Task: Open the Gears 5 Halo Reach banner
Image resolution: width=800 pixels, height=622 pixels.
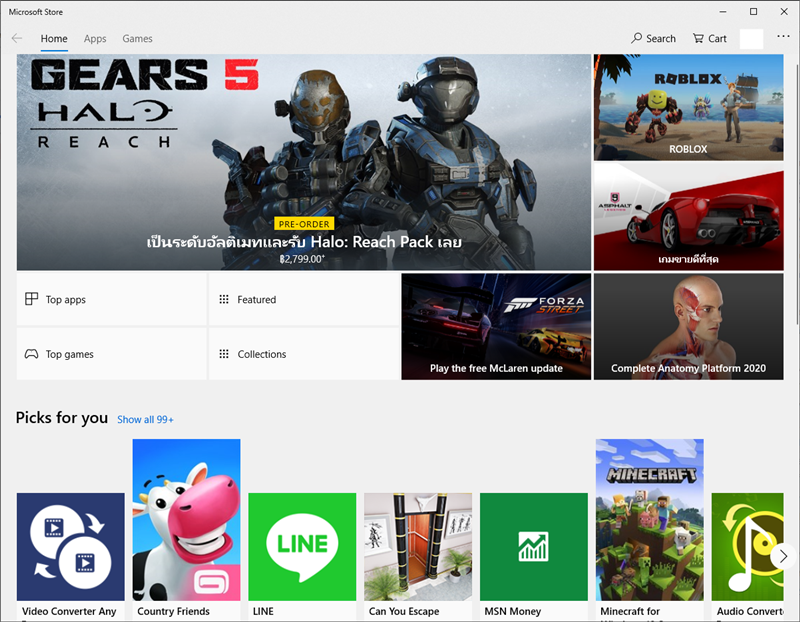Action: click(304, 162)
